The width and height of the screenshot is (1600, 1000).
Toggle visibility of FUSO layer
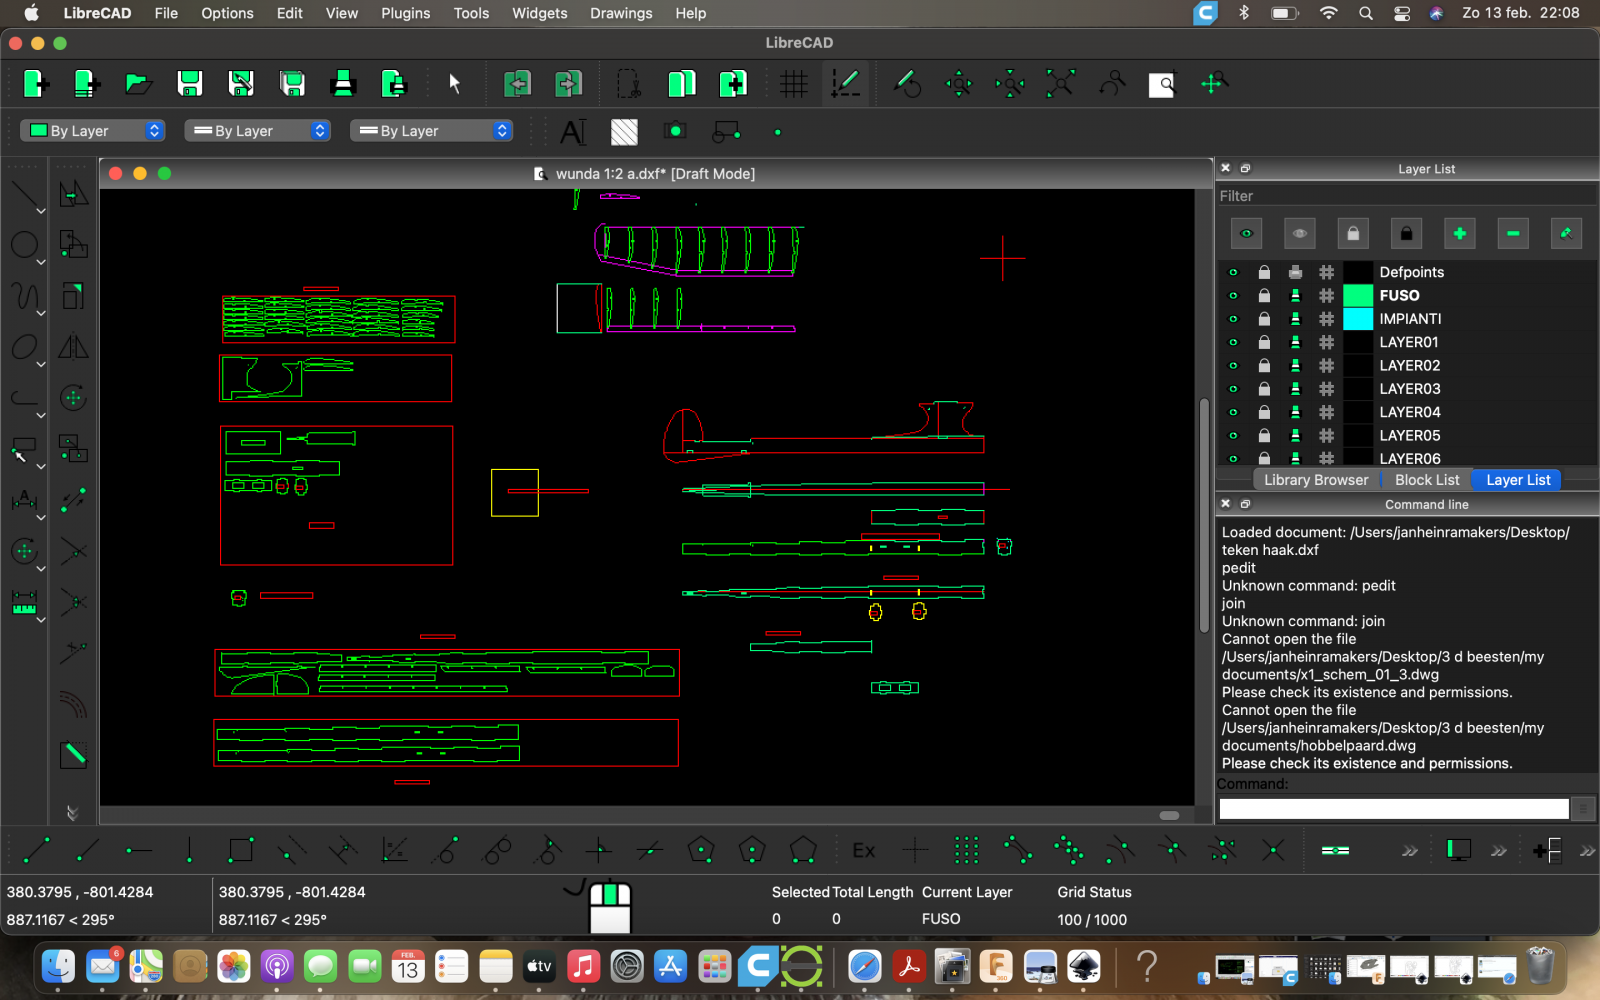pos(1233,296)
